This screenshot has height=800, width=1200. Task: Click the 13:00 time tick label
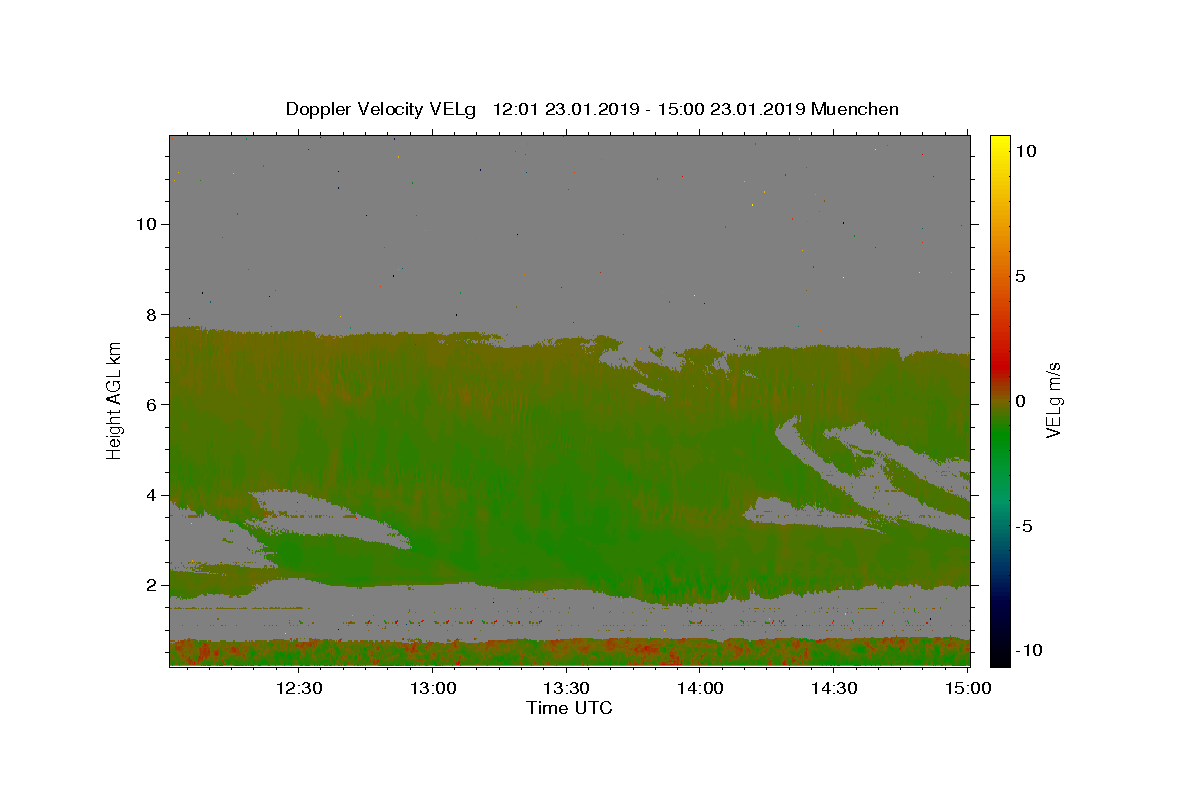coord(433,688)
